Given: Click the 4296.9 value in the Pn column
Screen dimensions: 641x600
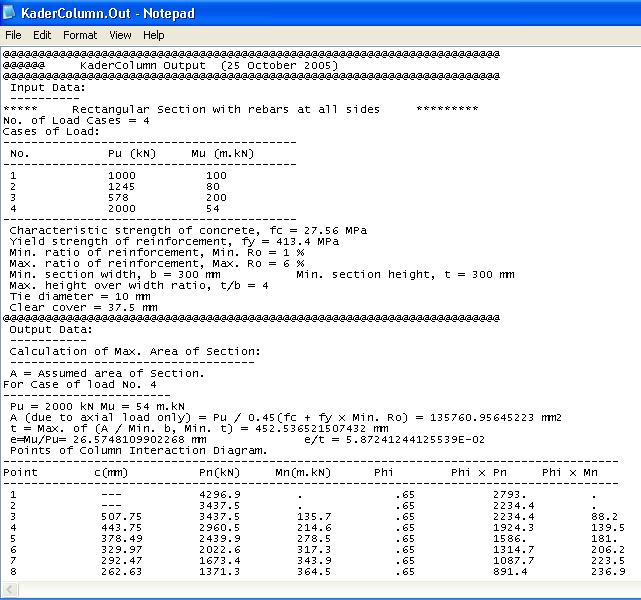Looking at the screenshot, I should pos(220,494).
